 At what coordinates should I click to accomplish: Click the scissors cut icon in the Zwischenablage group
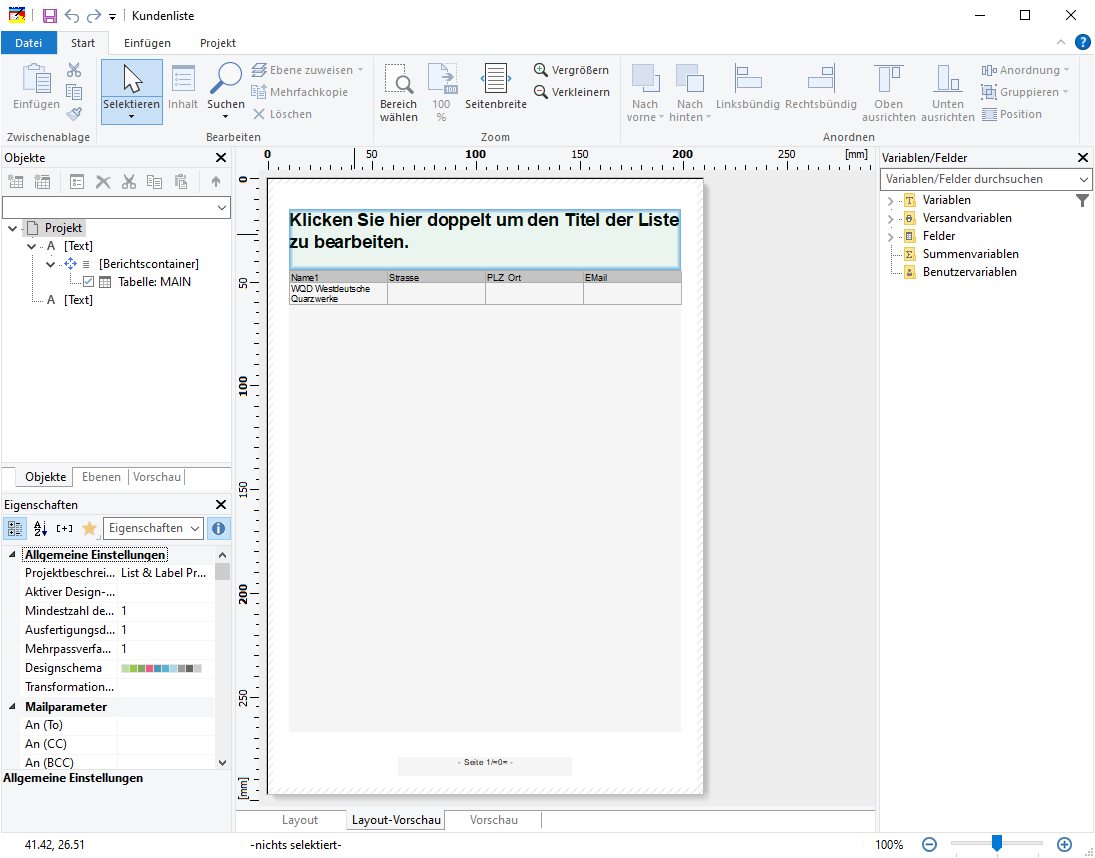point(74,70)
